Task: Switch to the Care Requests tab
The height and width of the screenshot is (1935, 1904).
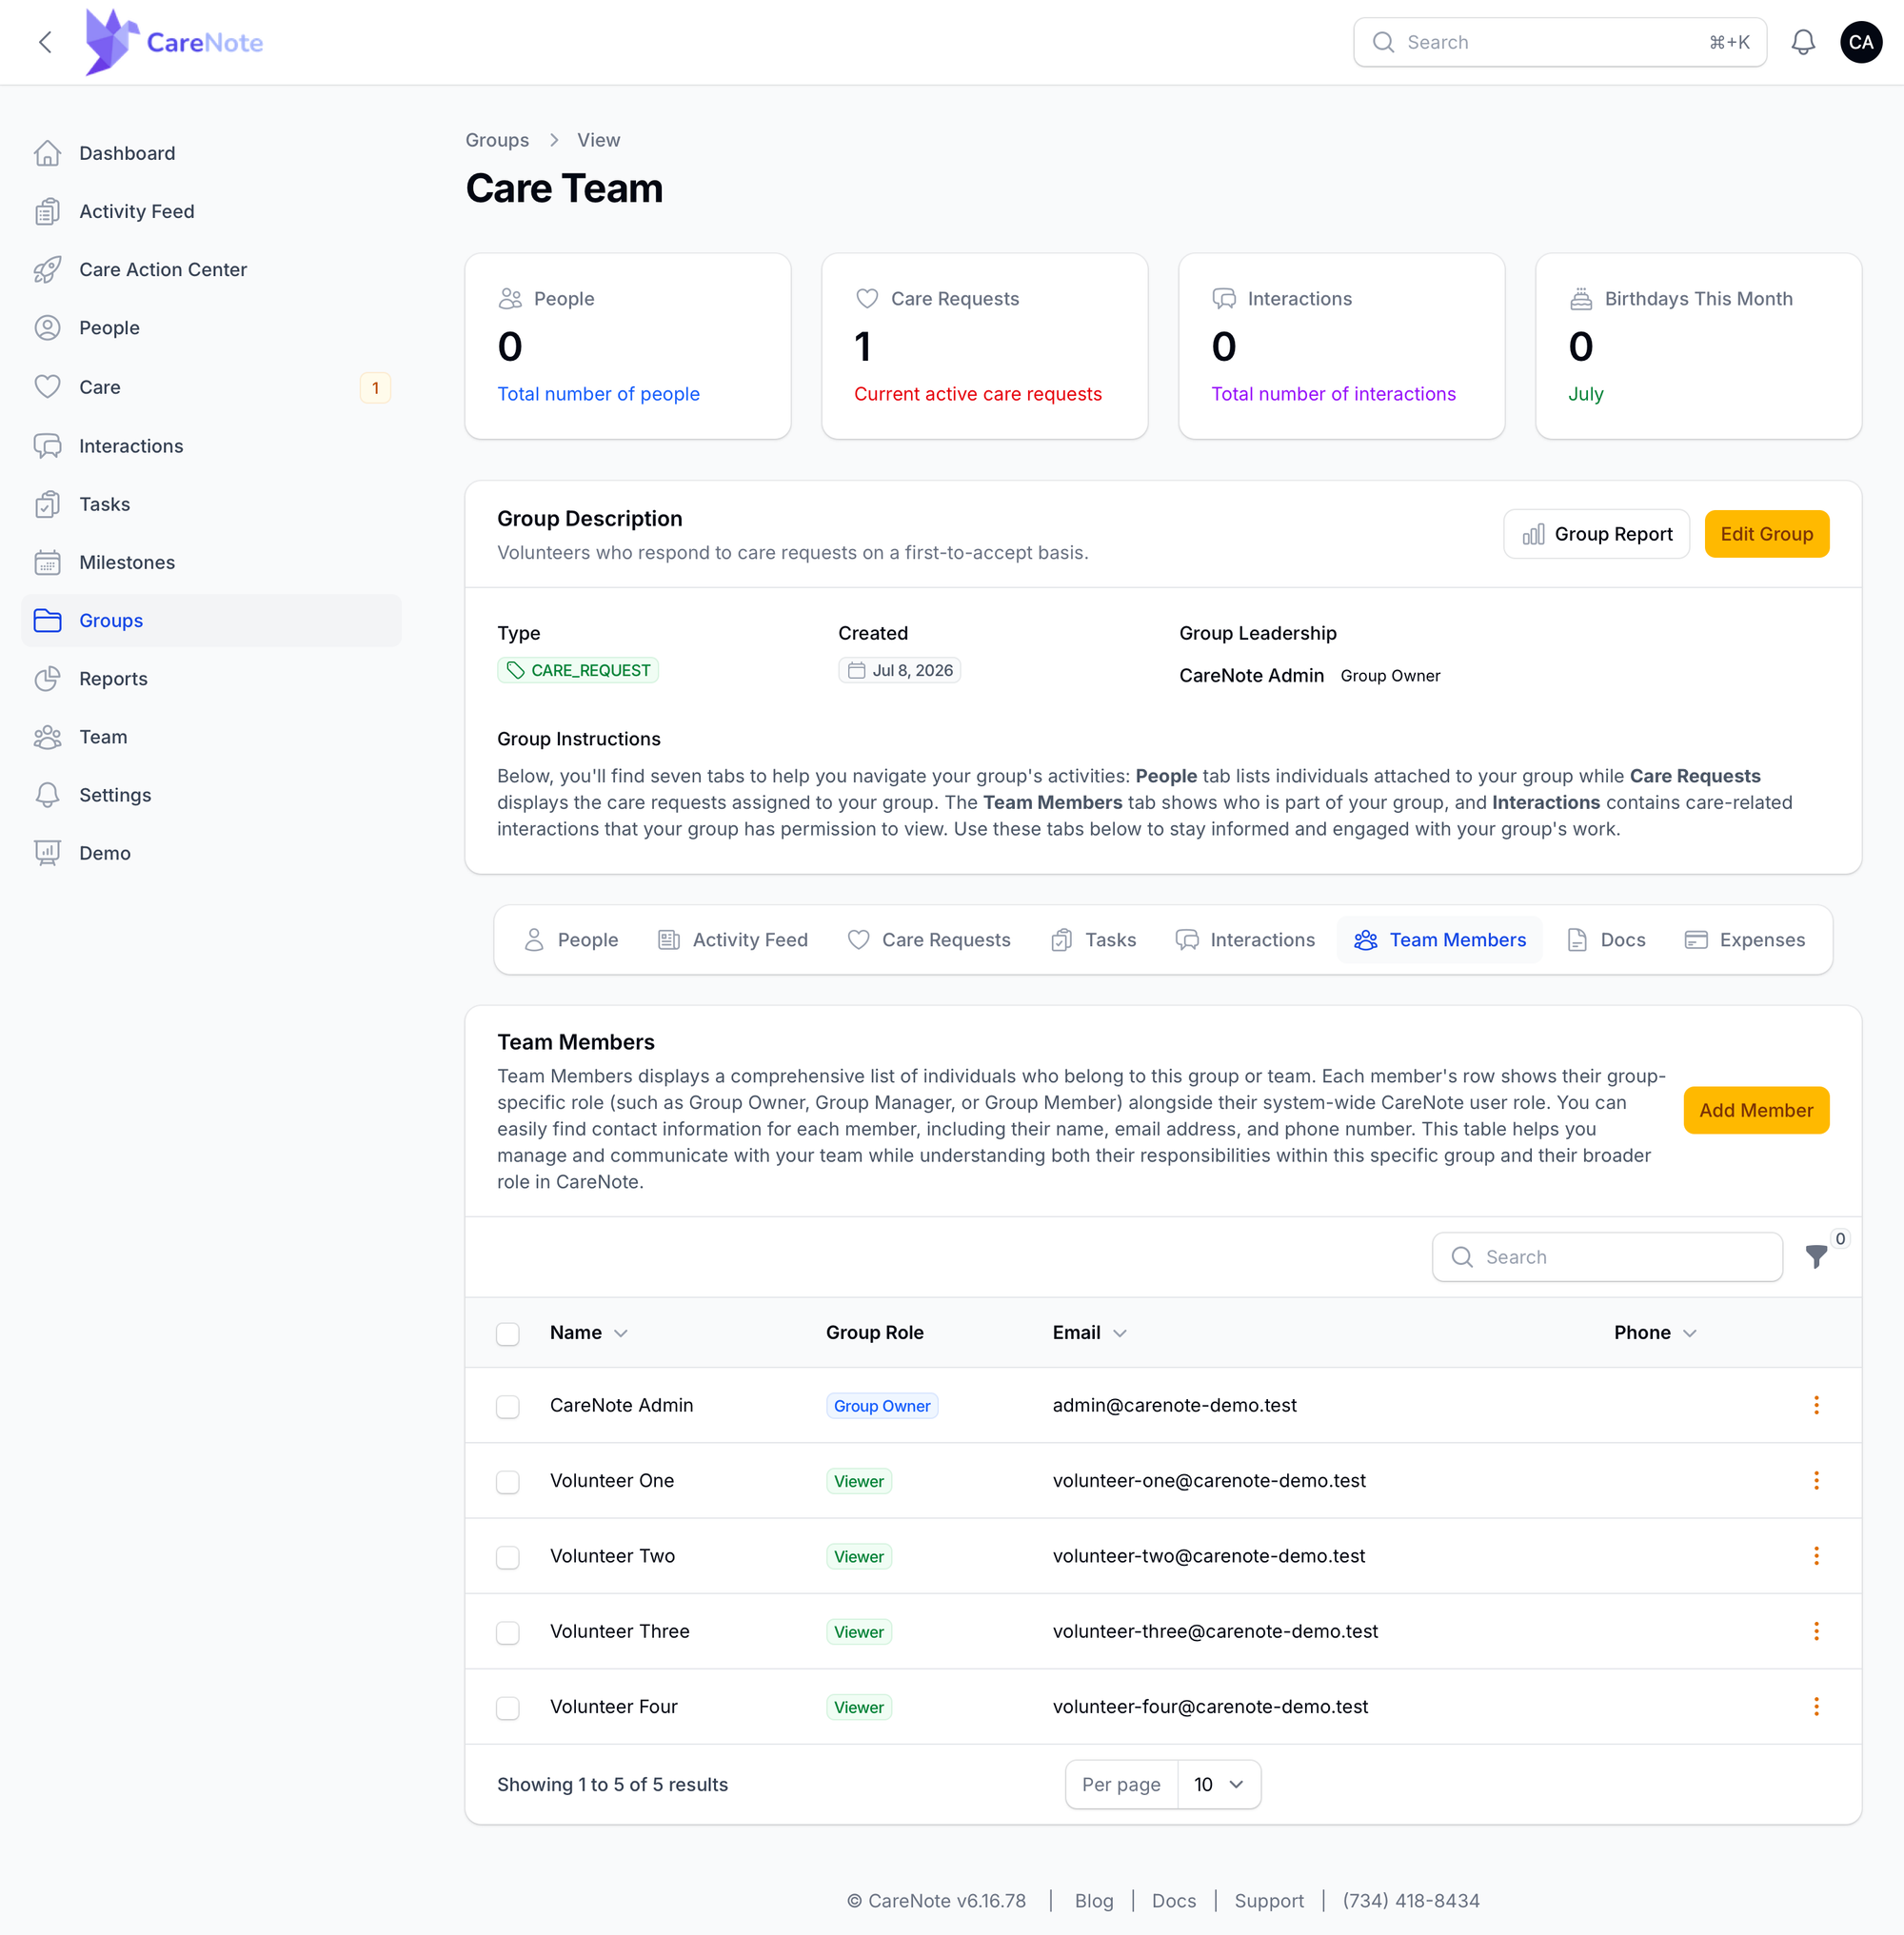Action: (x=929, y=940)
